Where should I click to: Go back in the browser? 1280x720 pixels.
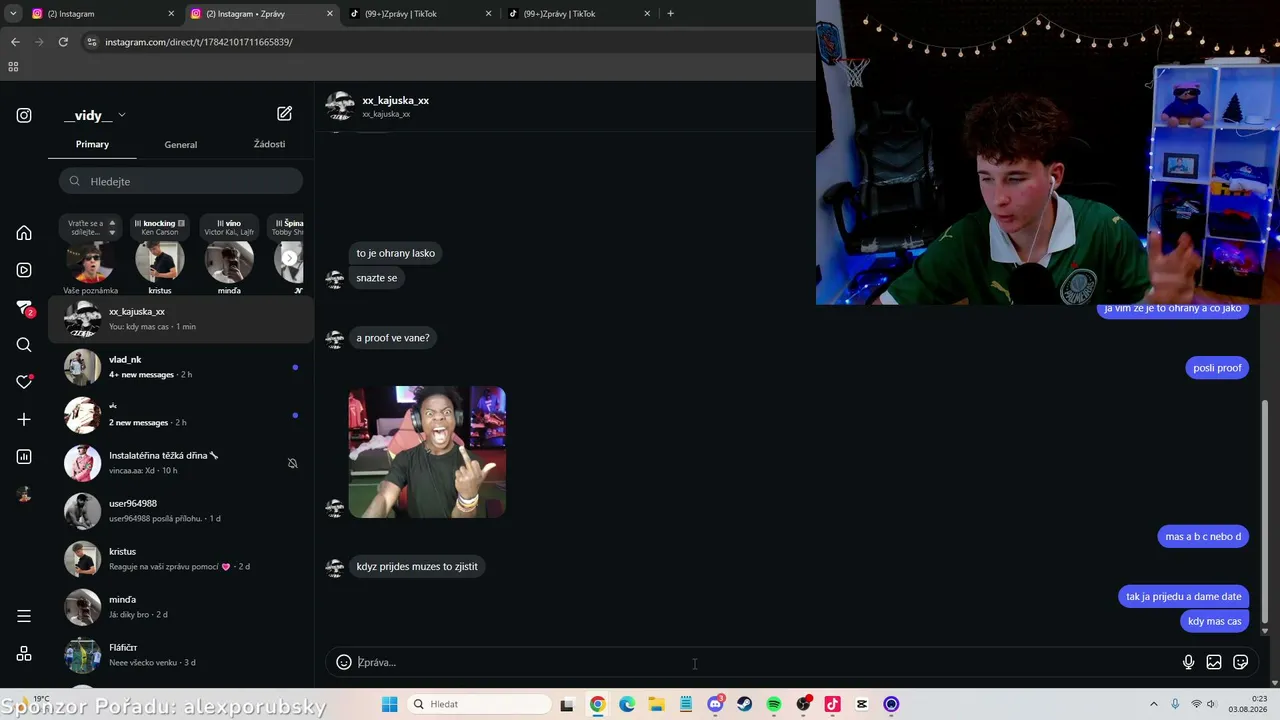[x=15, y=42]
